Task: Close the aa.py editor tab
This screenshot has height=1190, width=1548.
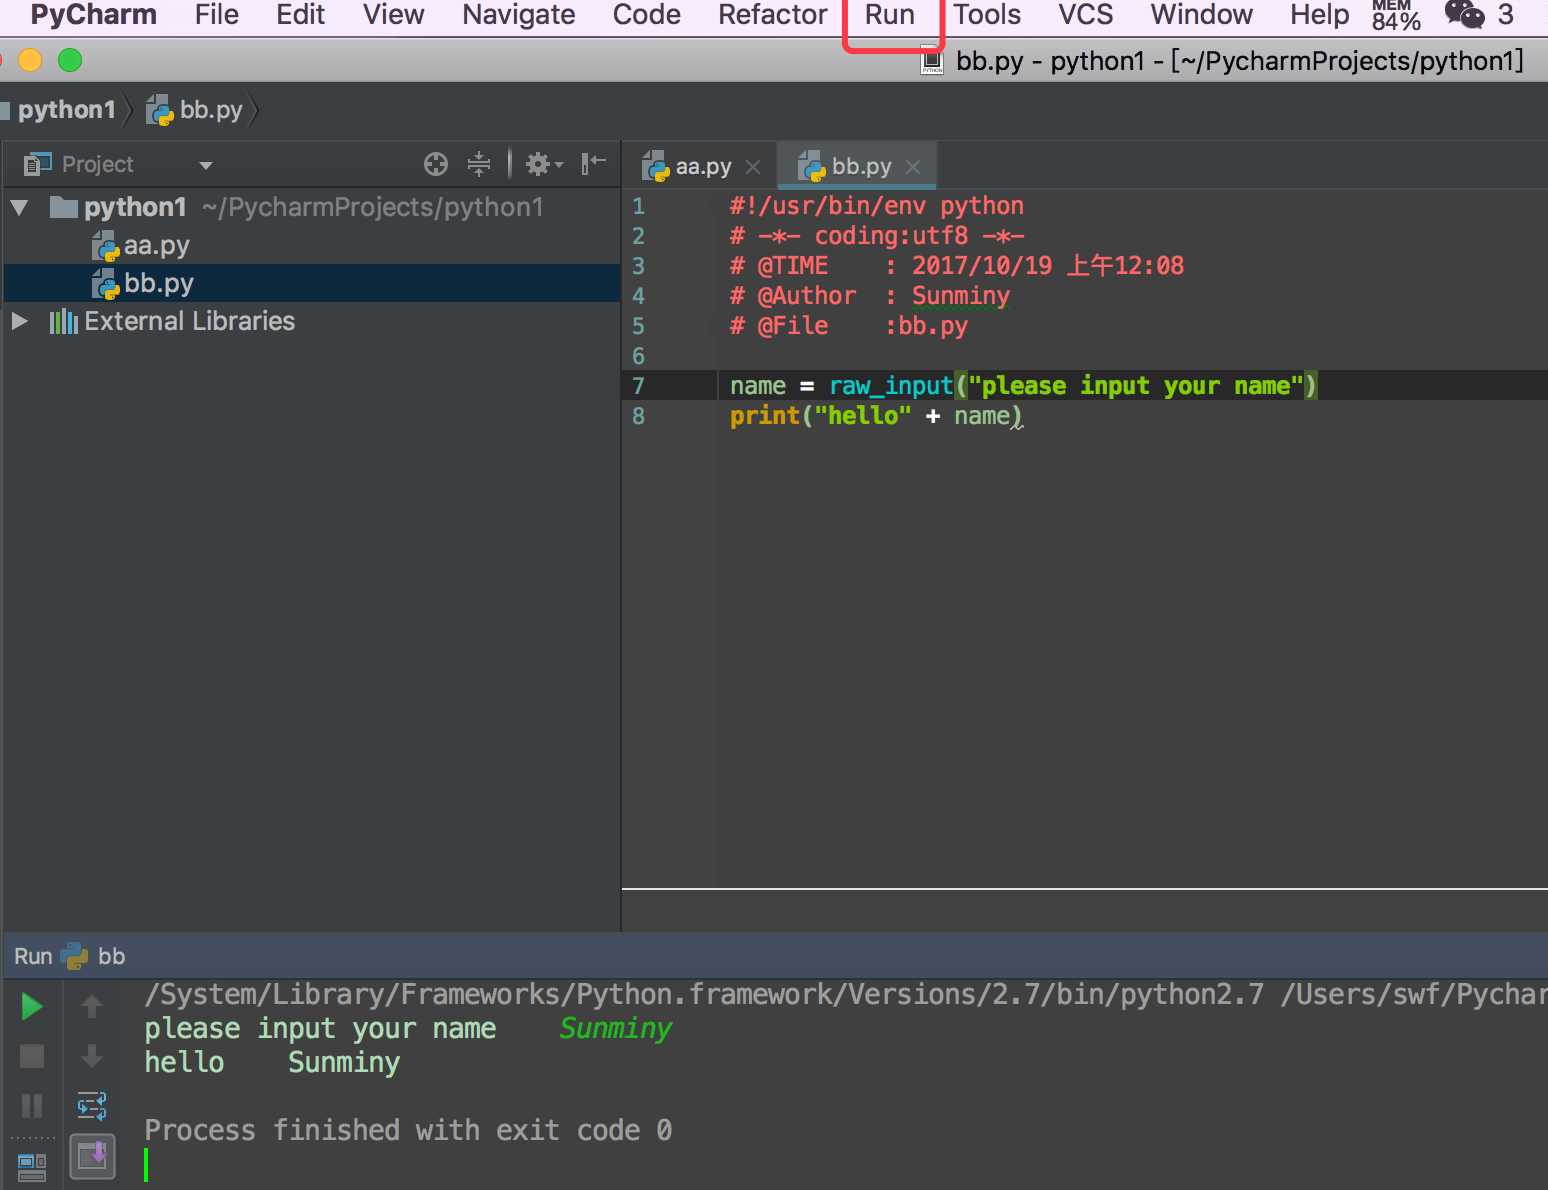Action: pos(753,167)
